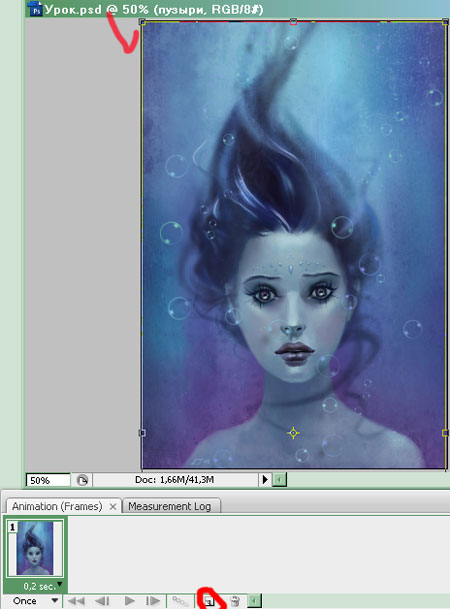This screenshot has height=609, width=450.
Task: Click the Photoshop document icon in title bar
Action: 35,9
